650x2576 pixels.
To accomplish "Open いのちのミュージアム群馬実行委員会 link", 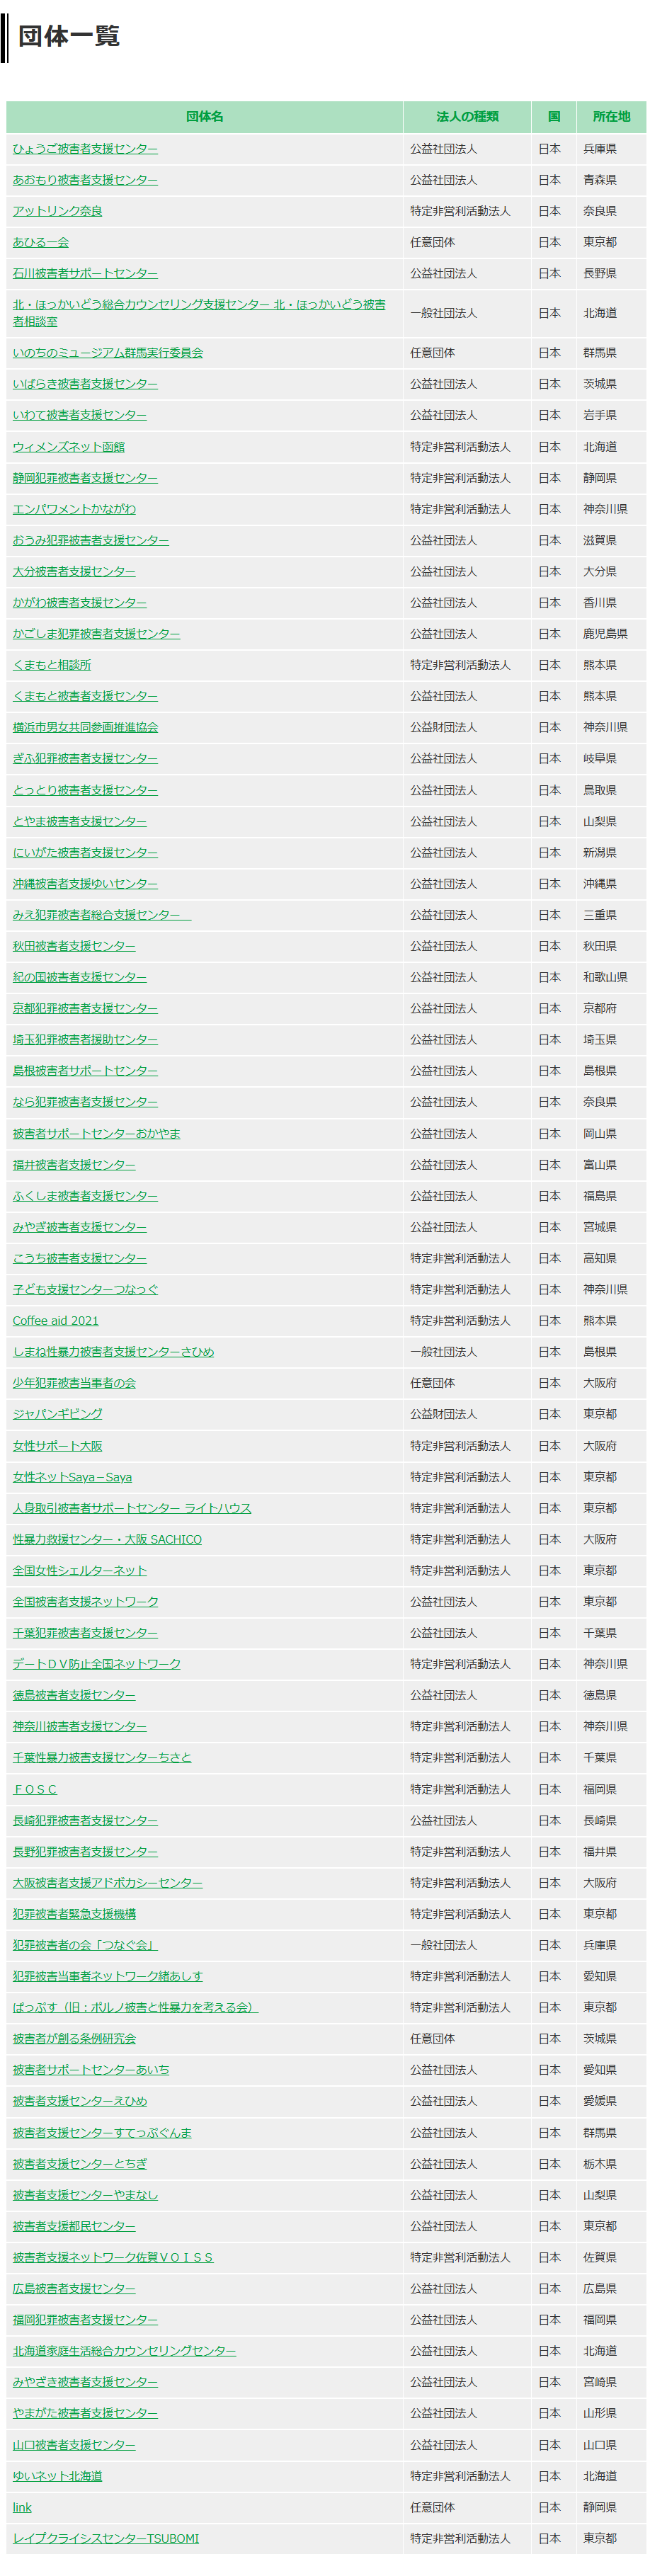I will point(108,352).
